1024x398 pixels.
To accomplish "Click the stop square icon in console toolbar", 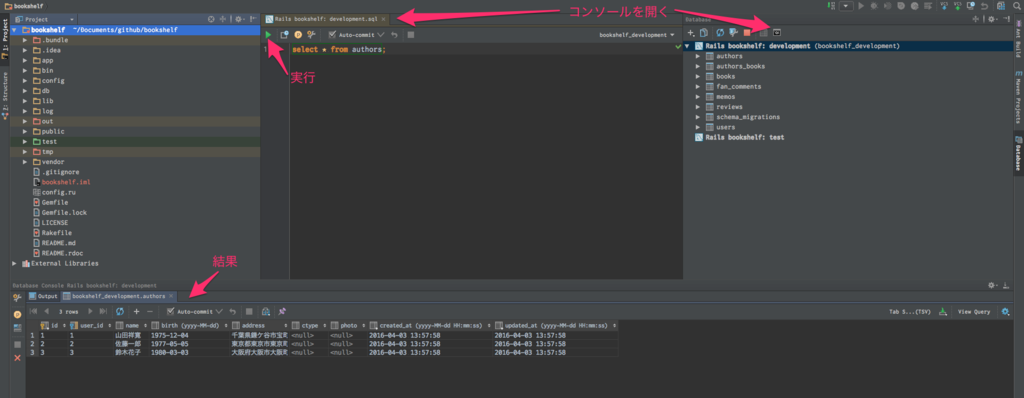I will pyautogui.click(x=410, y=35).
